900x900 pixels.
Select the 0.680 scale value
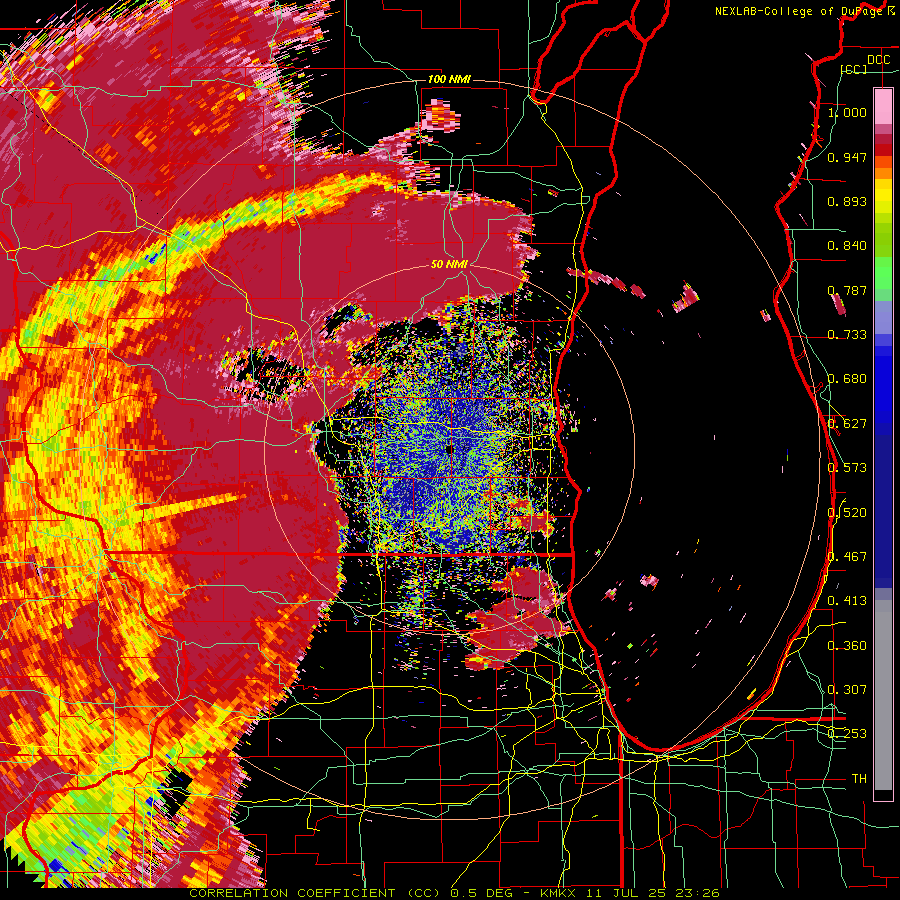pos(847,379)
